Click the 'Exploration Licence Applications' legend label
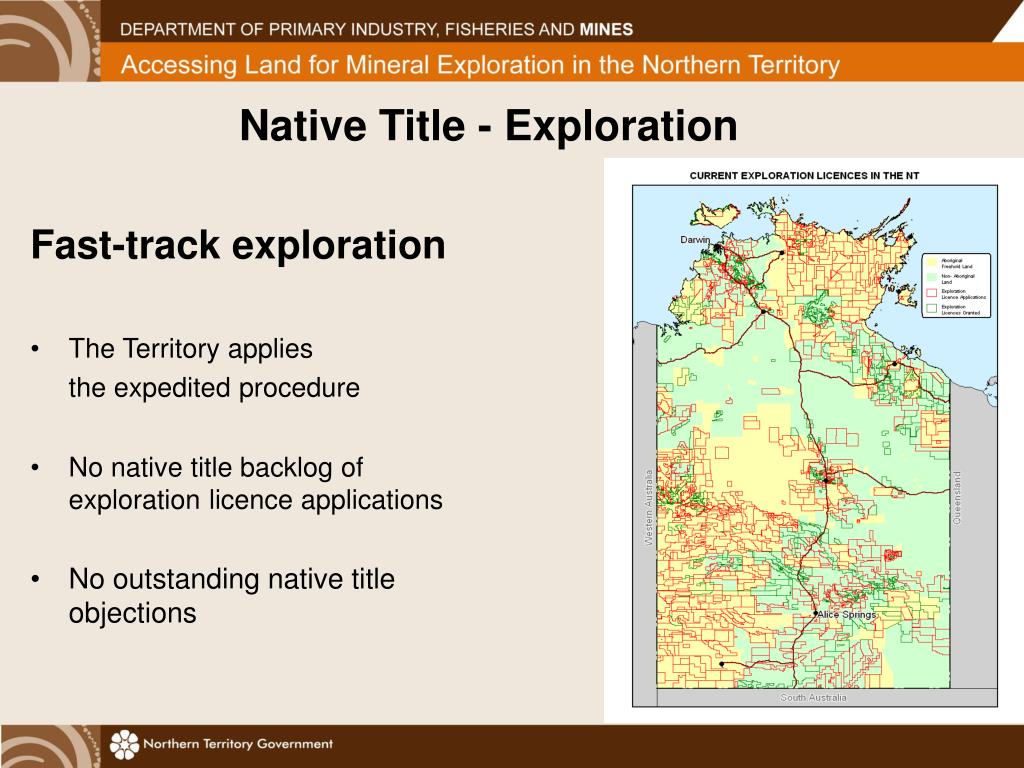The image size is (1024, 768). 964,294
